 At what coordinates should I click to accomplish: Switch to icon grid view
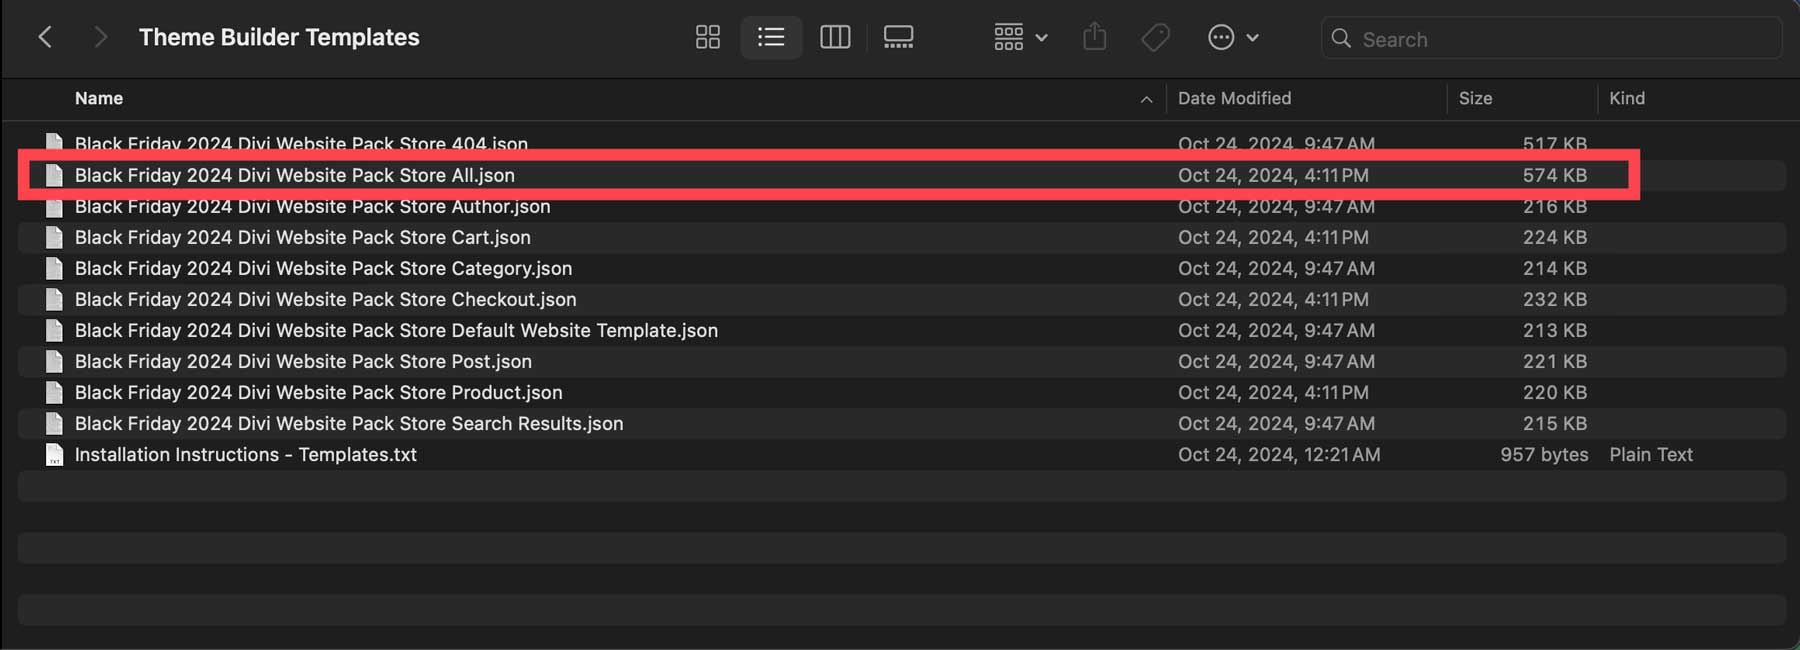707,38
